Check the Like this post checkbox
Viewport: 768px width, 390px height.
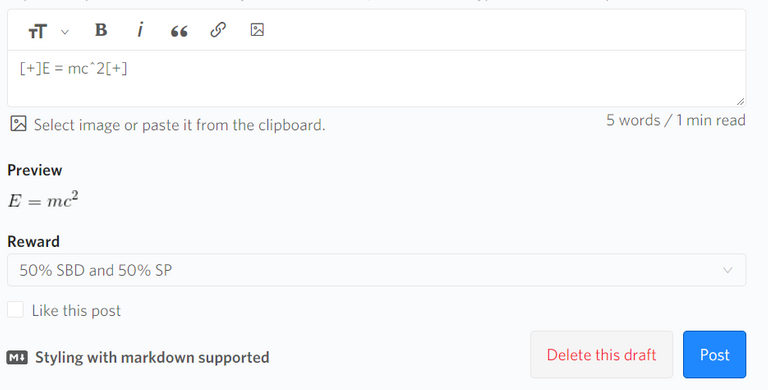click(15, 310)
